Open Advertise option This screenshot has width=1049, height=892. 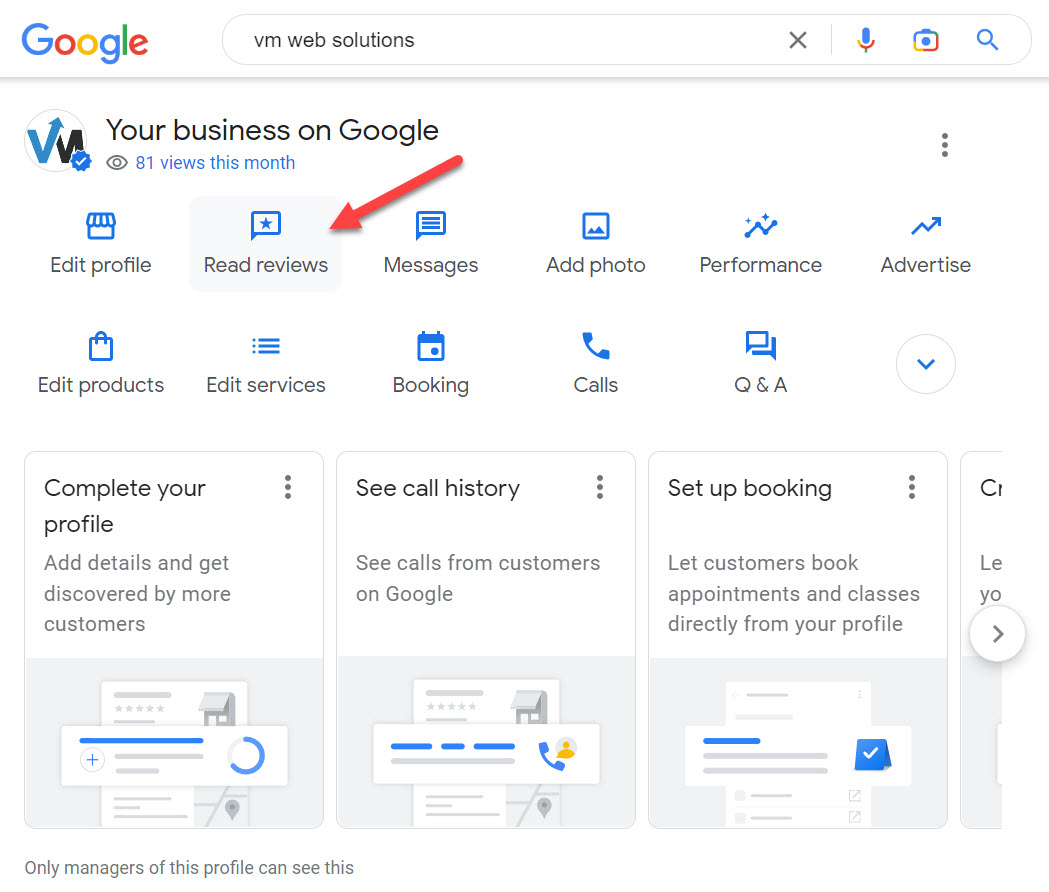925,244
